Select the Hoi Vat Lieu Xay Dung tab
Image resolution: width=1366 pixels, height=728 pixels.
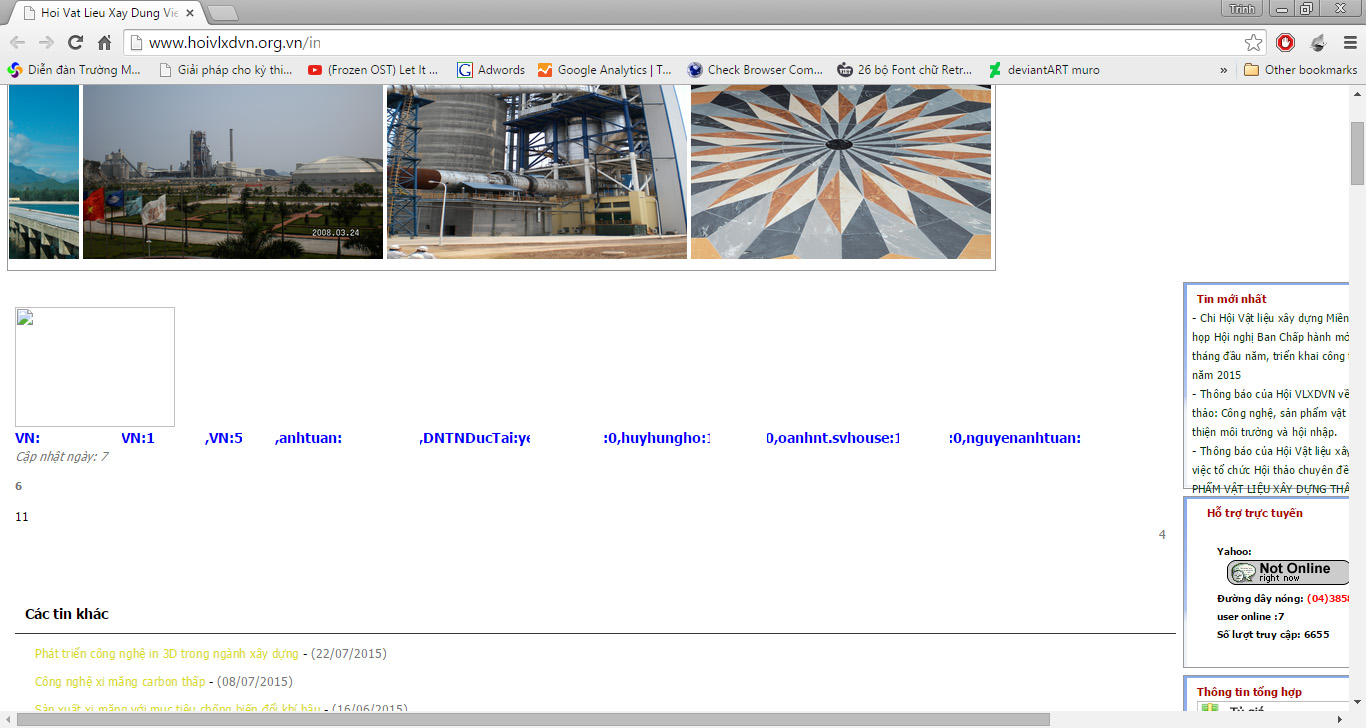(110, 12)
